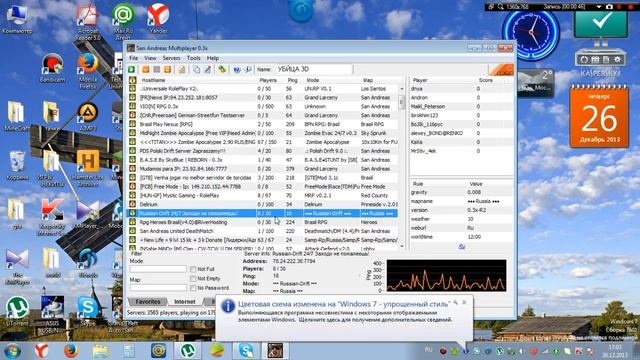Click the blue weburl link below rules list
640x360 pixels.
pyautogui.click(x=462, y=247)
